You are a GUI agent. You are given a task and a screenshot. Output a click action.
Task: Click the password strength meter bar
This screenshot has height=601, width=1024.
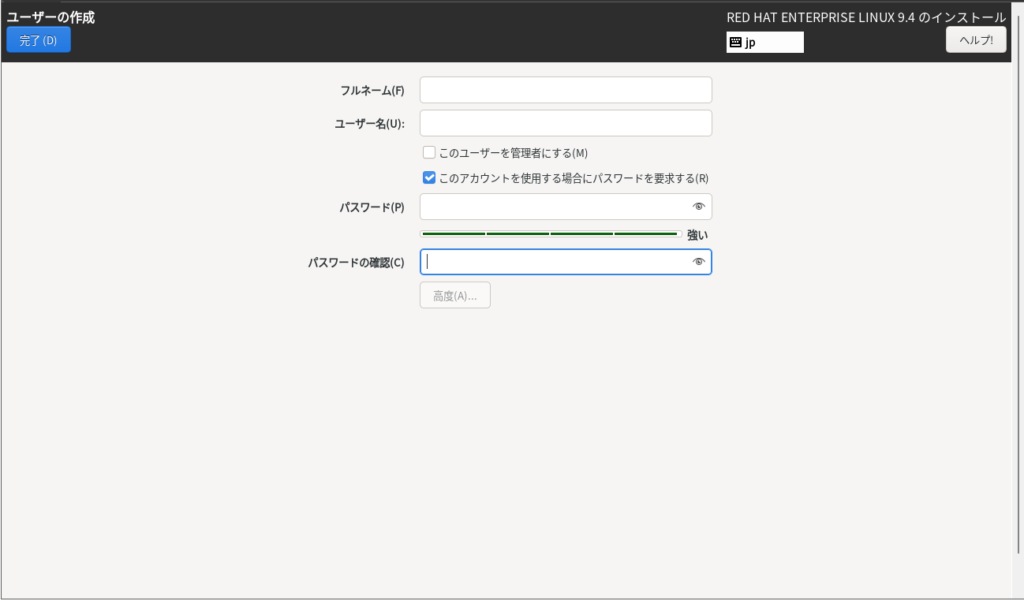549,234
